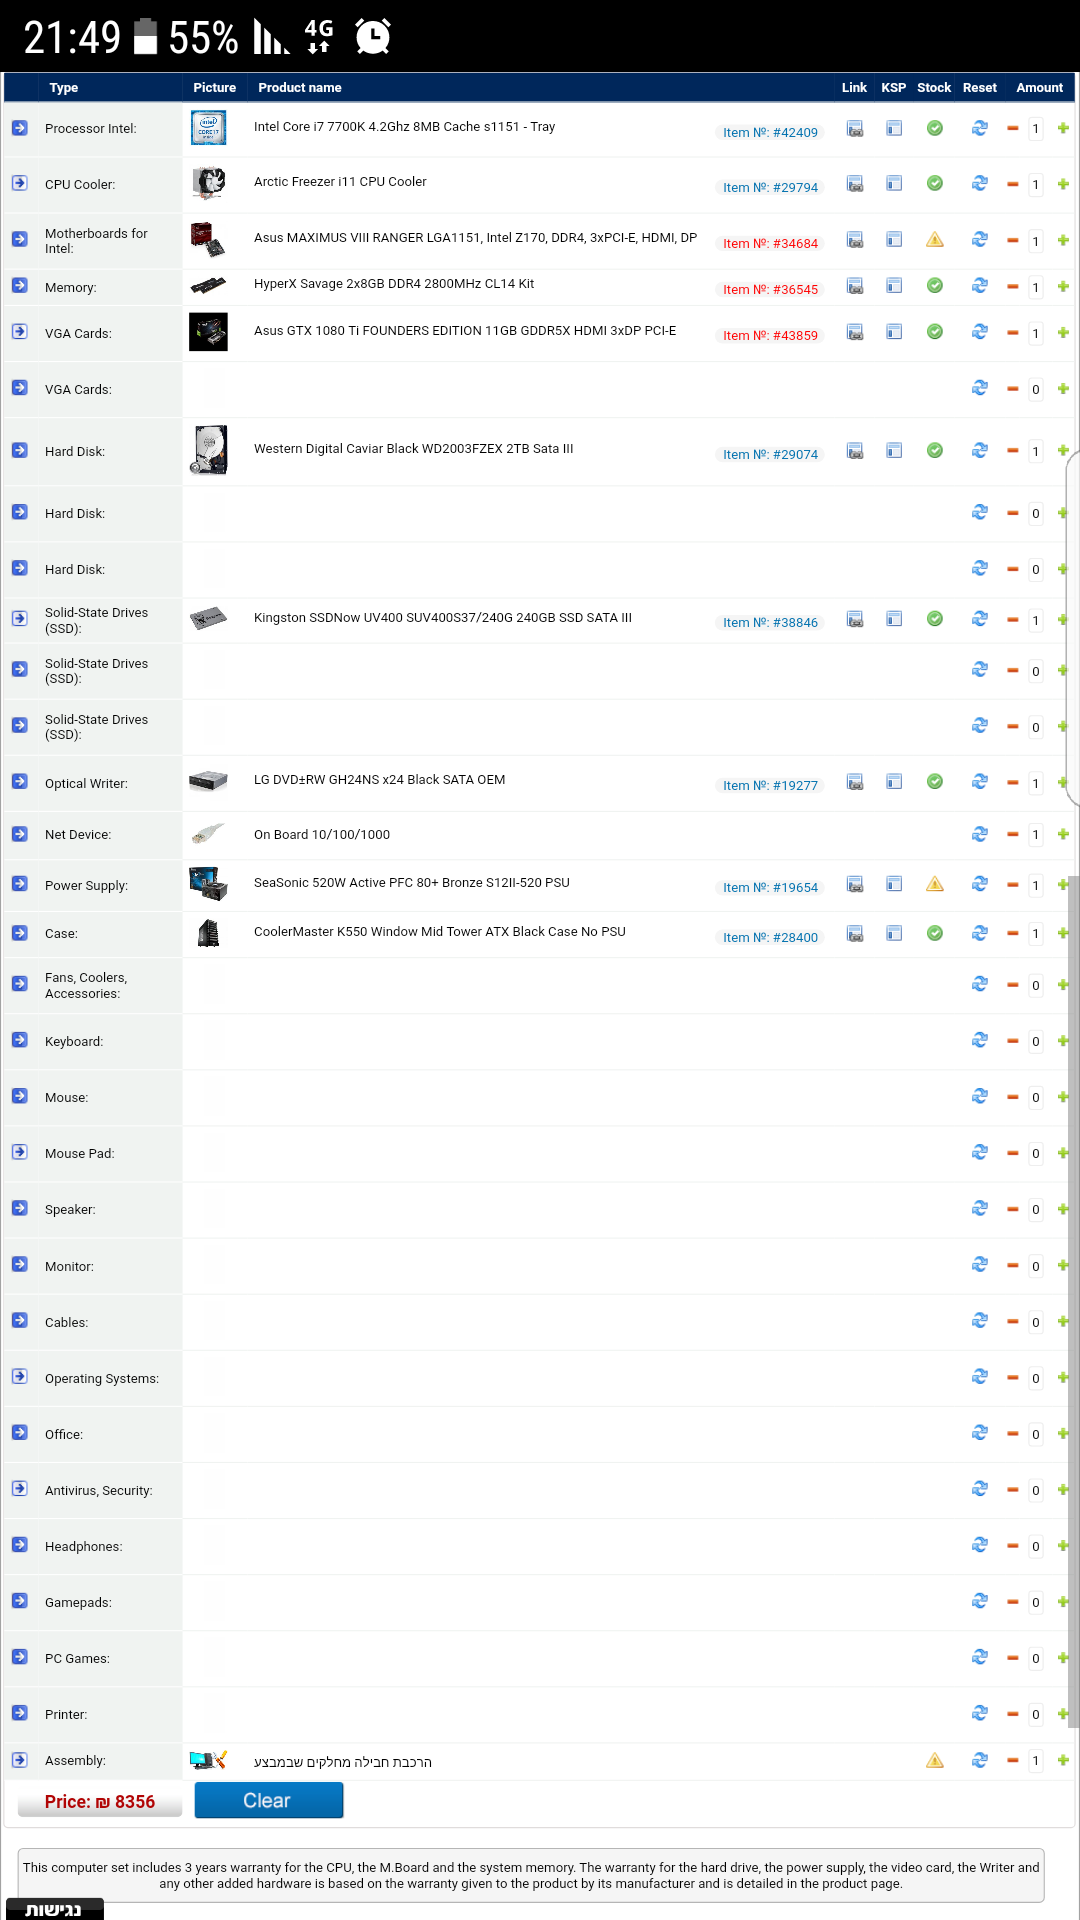Click the Western Digital hard disk thumbnail
Image resolution: width=1080 pixels, height=1920 pixels.
[209, 450]
